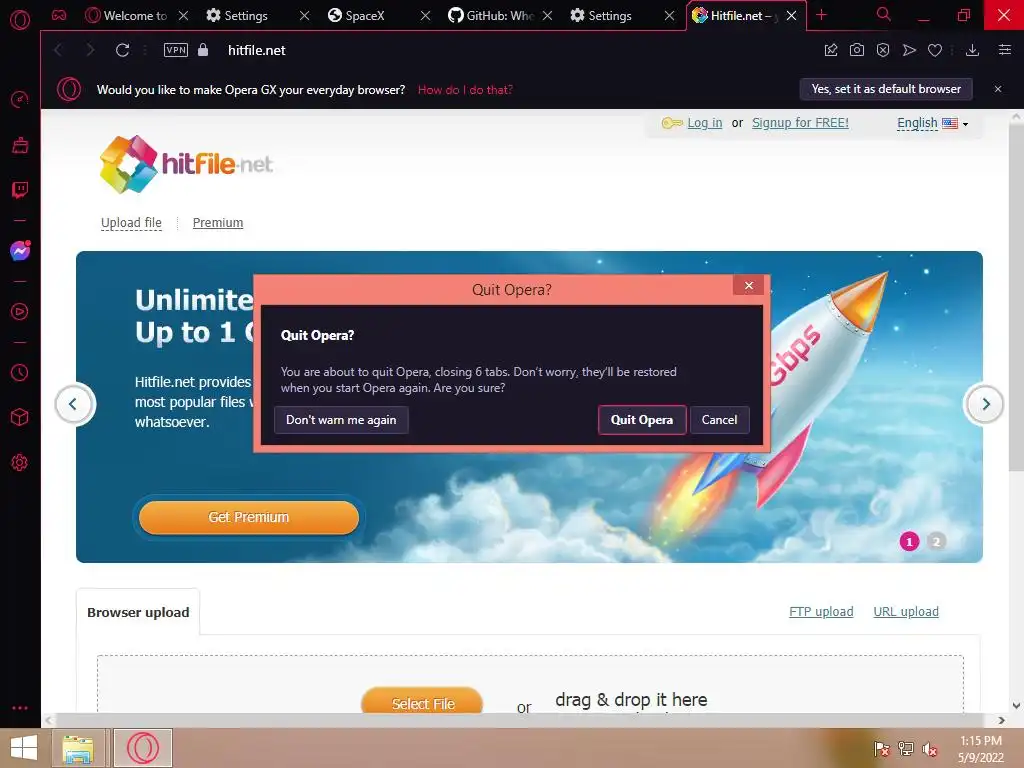Open the Premium menu item

tap(218, 223)
